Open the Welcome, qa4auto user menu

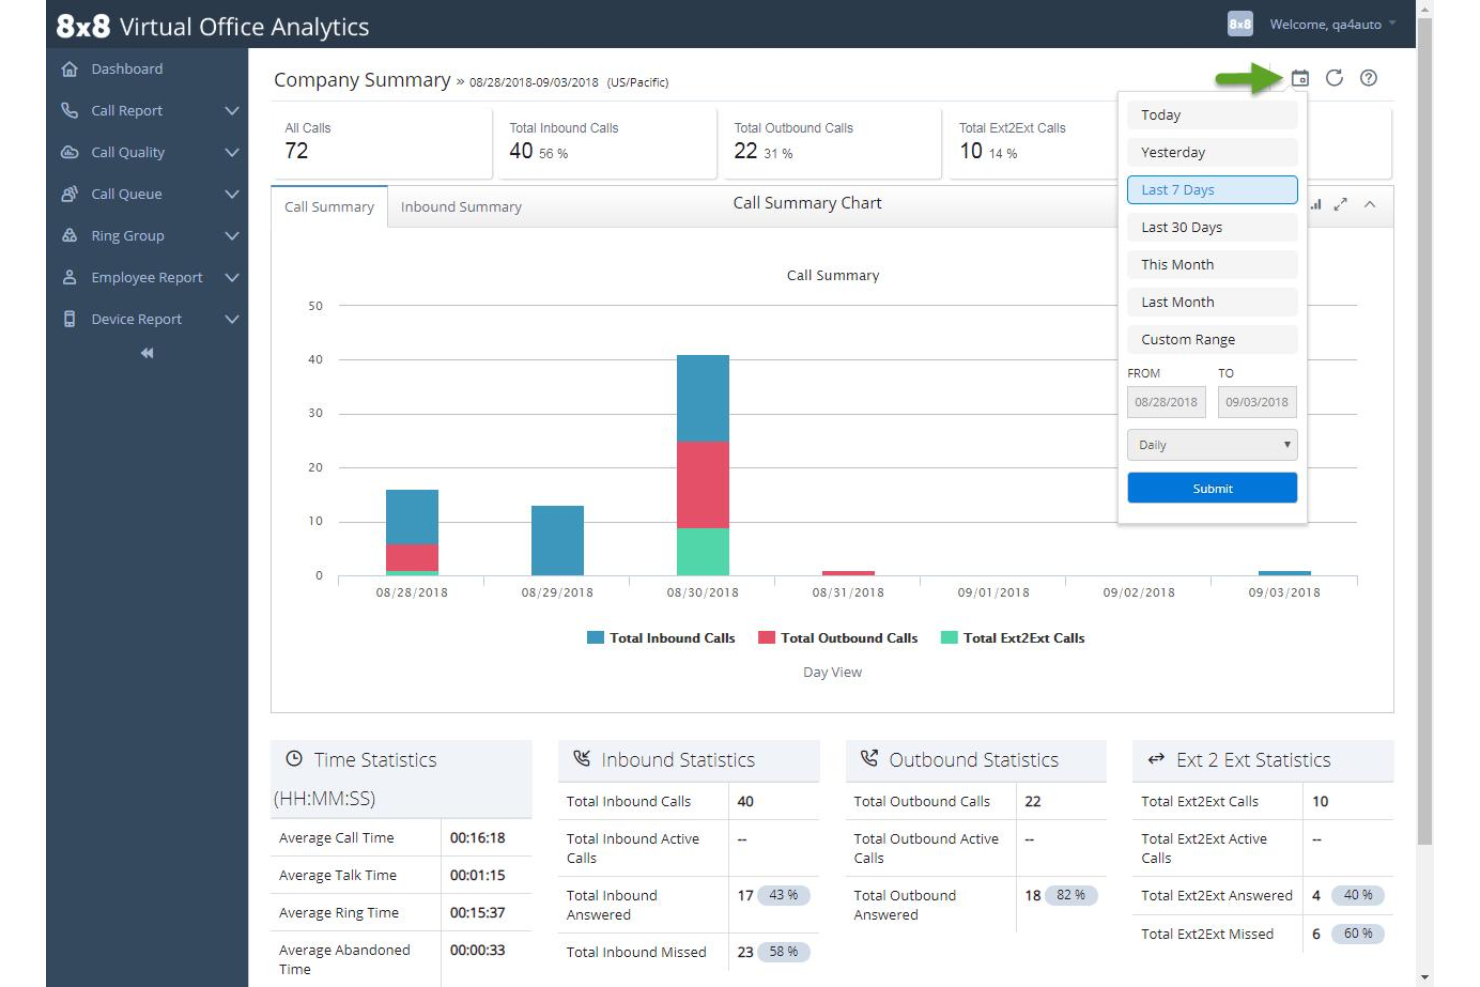click(1332, 24)
